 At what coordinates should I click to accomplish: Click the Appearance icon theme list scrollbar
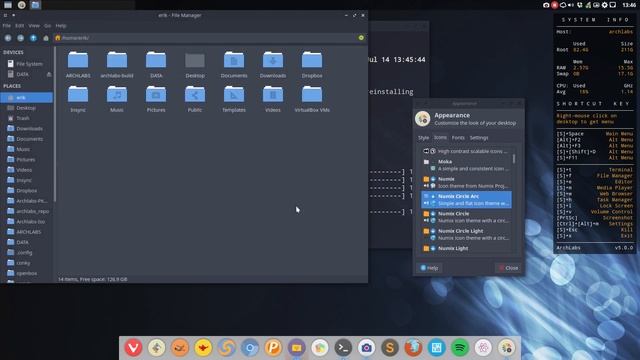coord(514,158)
